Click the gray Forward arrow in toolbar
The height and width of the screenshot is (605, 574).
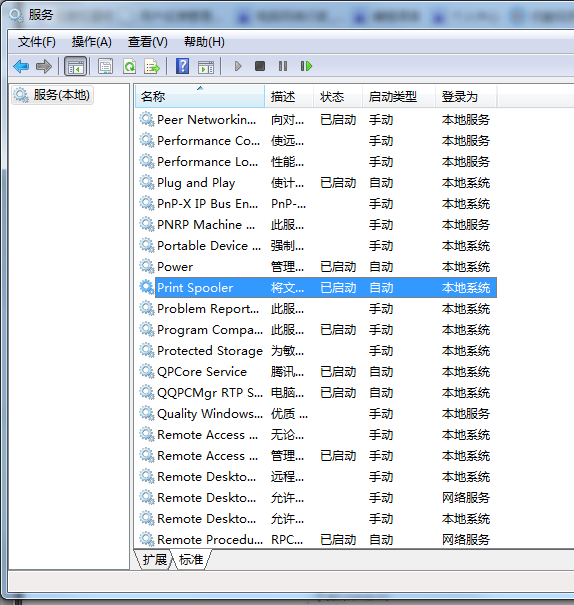(x=44, y=66)
